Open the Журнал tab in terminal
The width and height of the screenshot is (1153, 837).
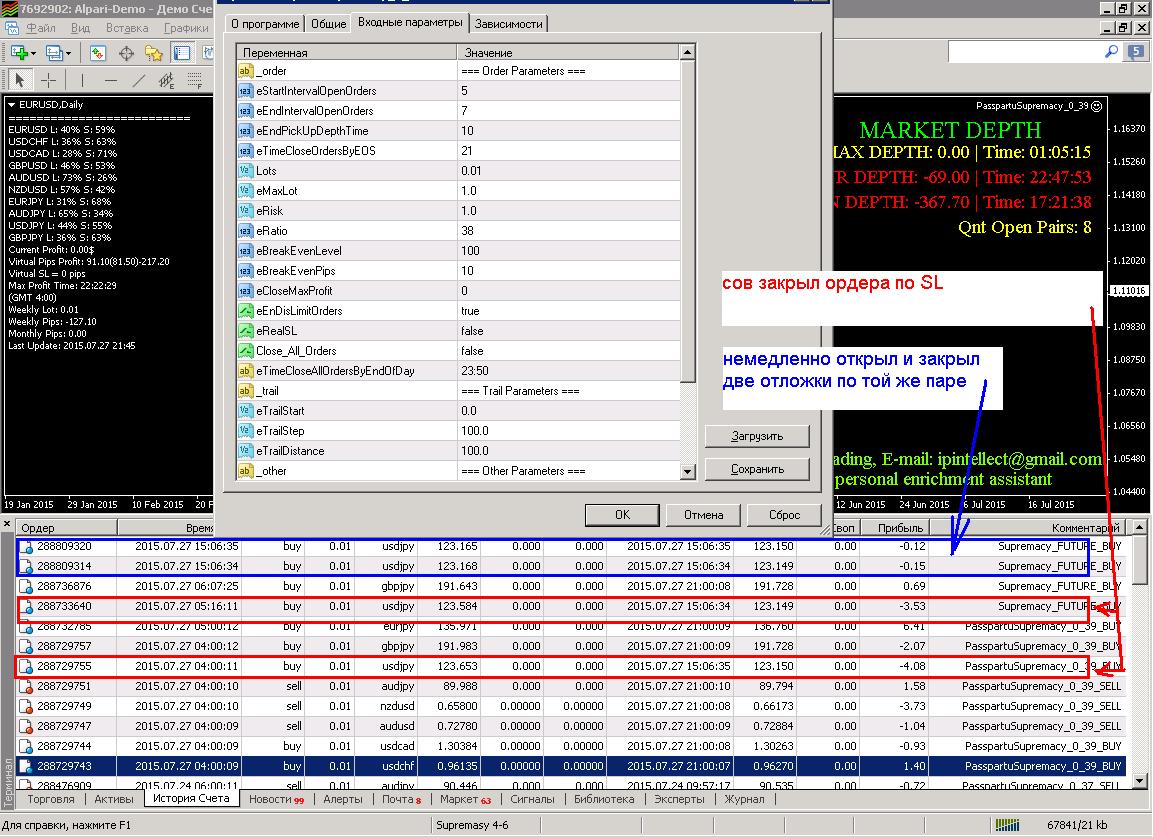click(744, 799)
